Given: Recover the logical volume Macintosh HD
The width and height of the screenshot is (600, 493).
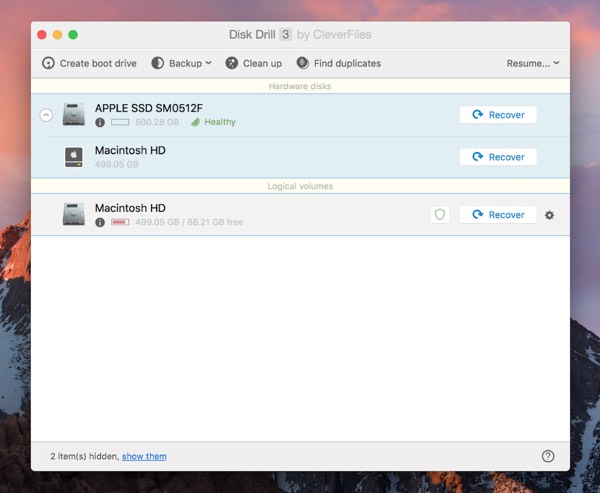Looking at the screenshot, I should [x=498, y=215].
